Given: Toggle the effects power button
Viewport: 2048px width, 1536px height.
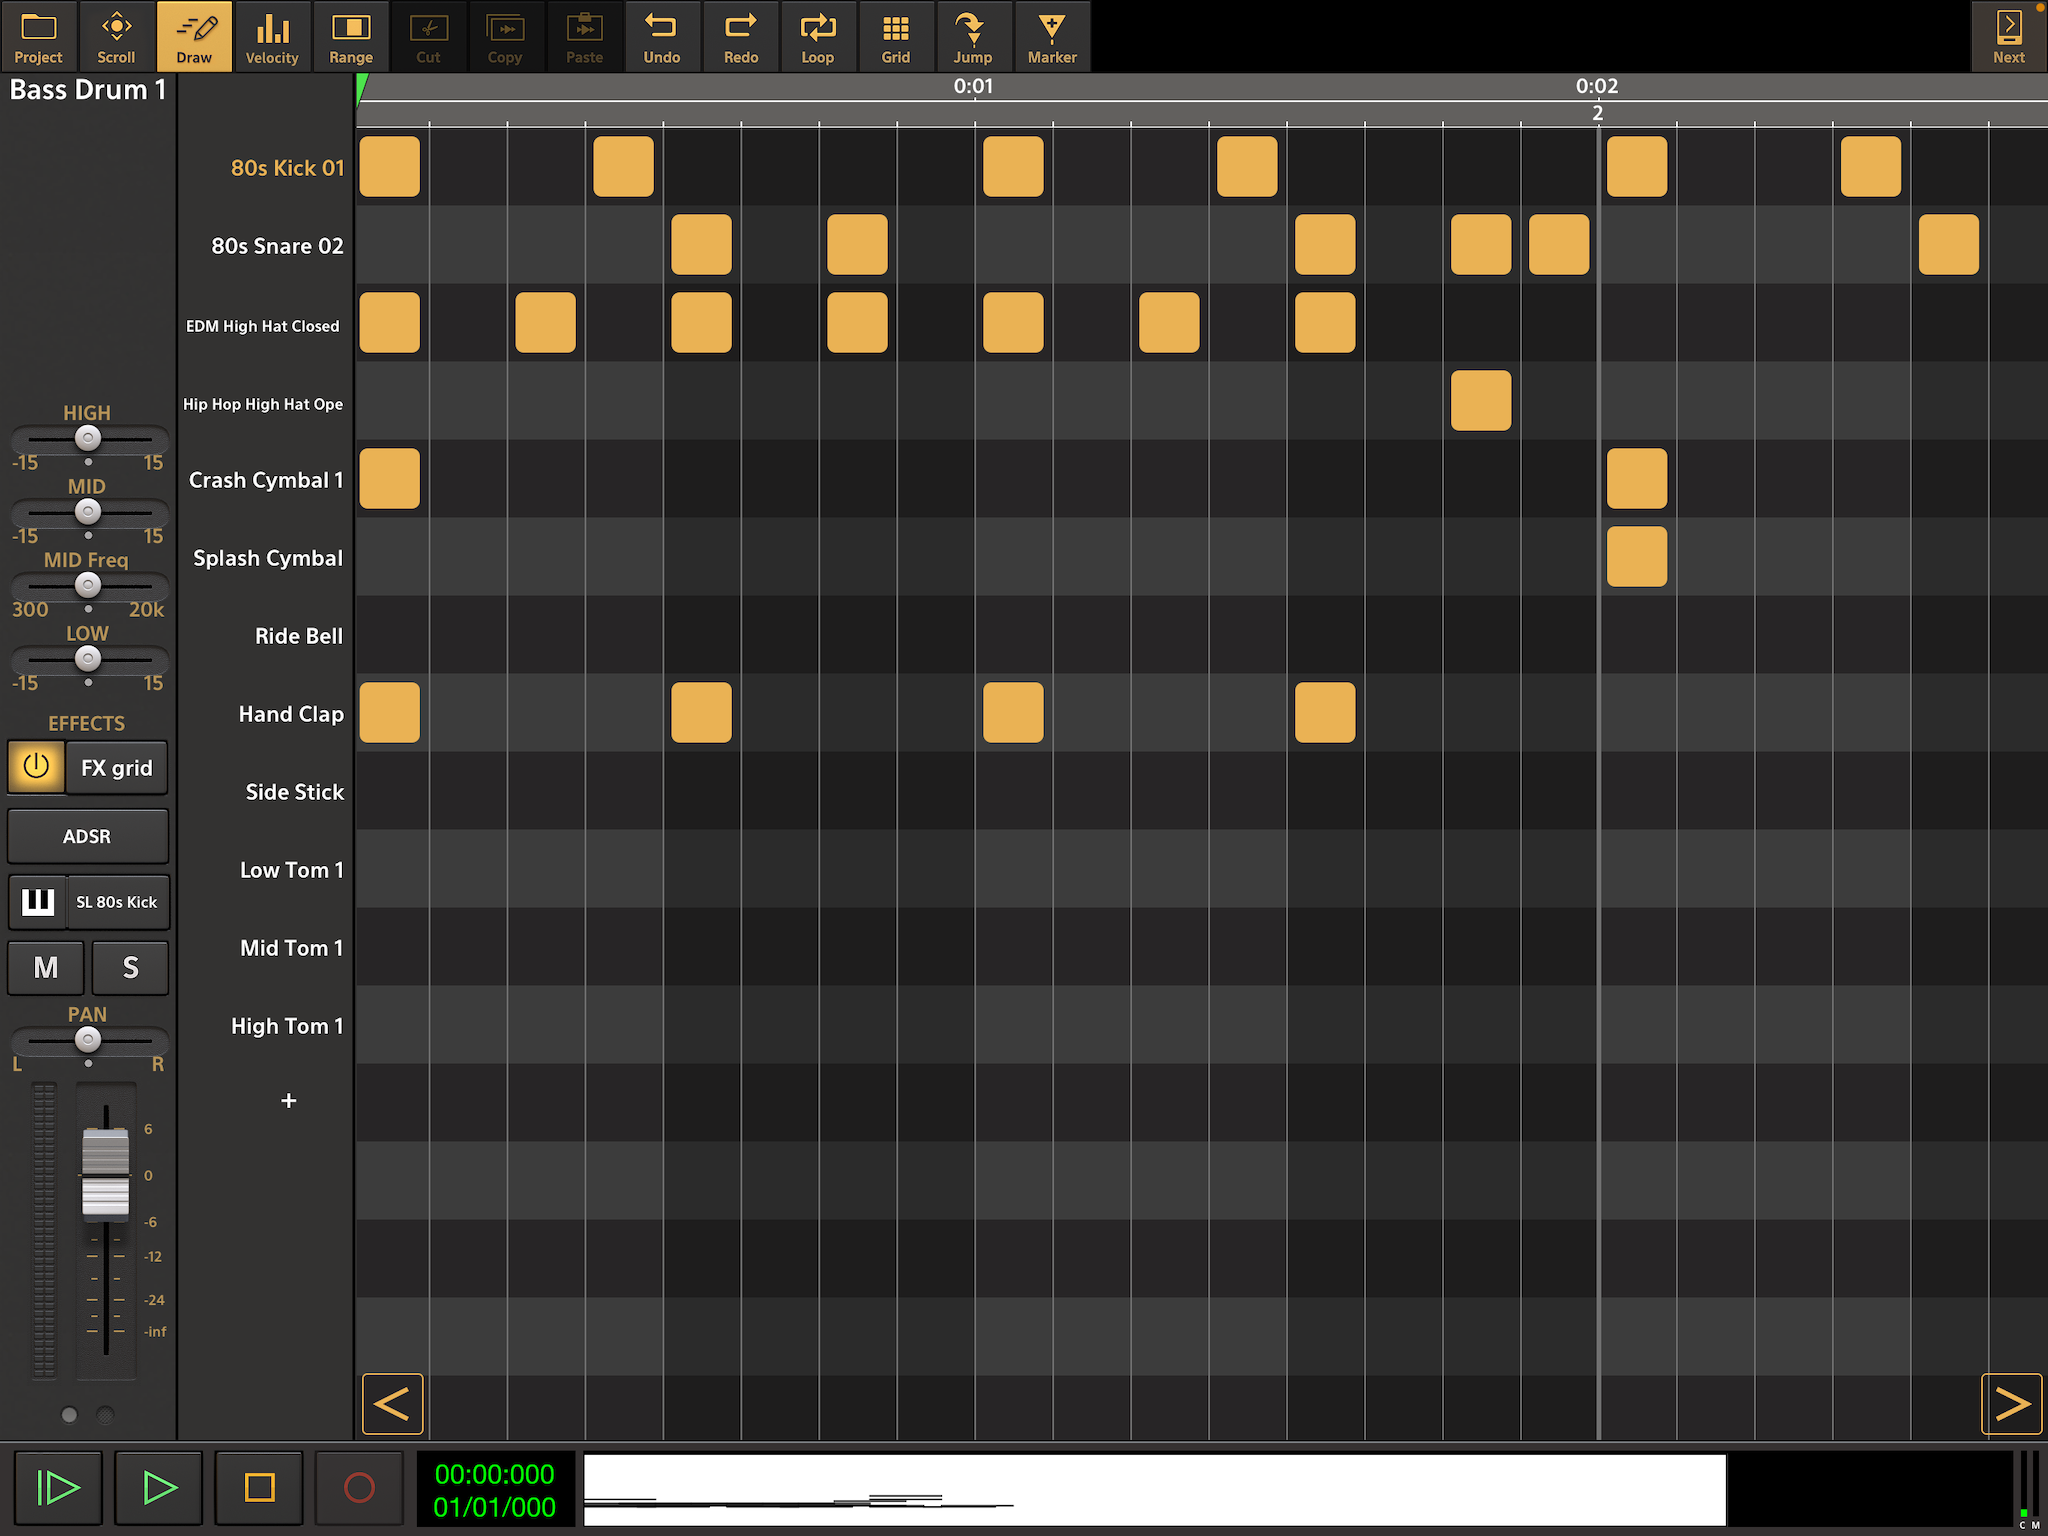Looking at the screenshot, I should [36, 767].
